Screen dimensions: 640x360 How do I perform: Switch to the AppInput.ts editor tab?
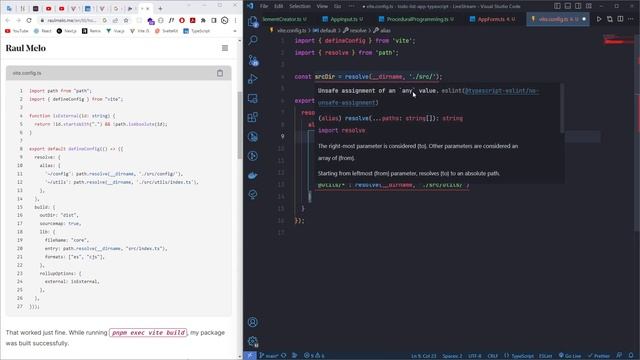344,19
